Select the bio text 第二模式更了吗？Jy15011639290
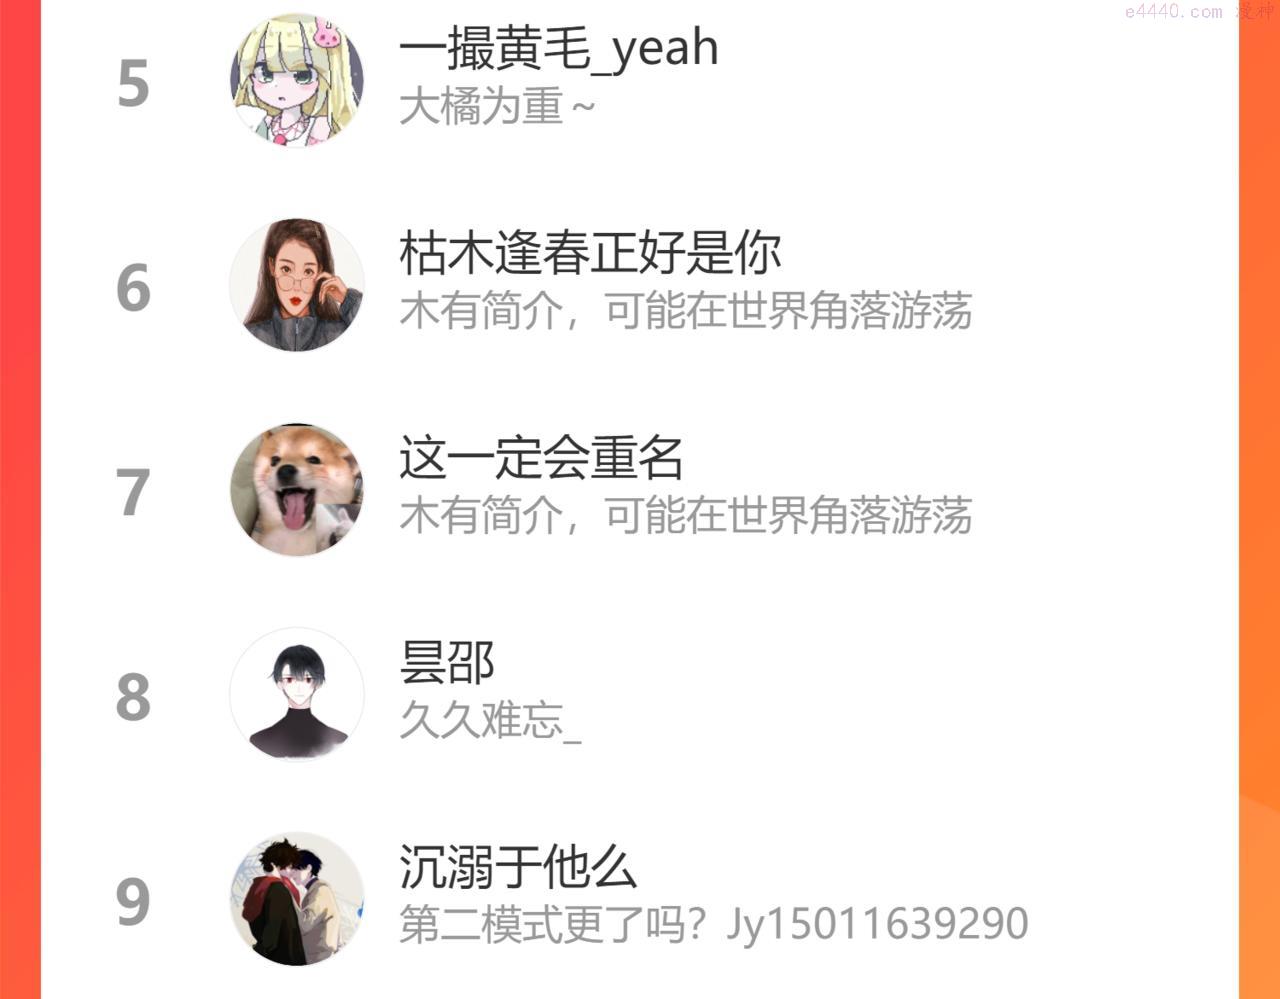This screenshot has height=999, width=1280. point(714,924)
